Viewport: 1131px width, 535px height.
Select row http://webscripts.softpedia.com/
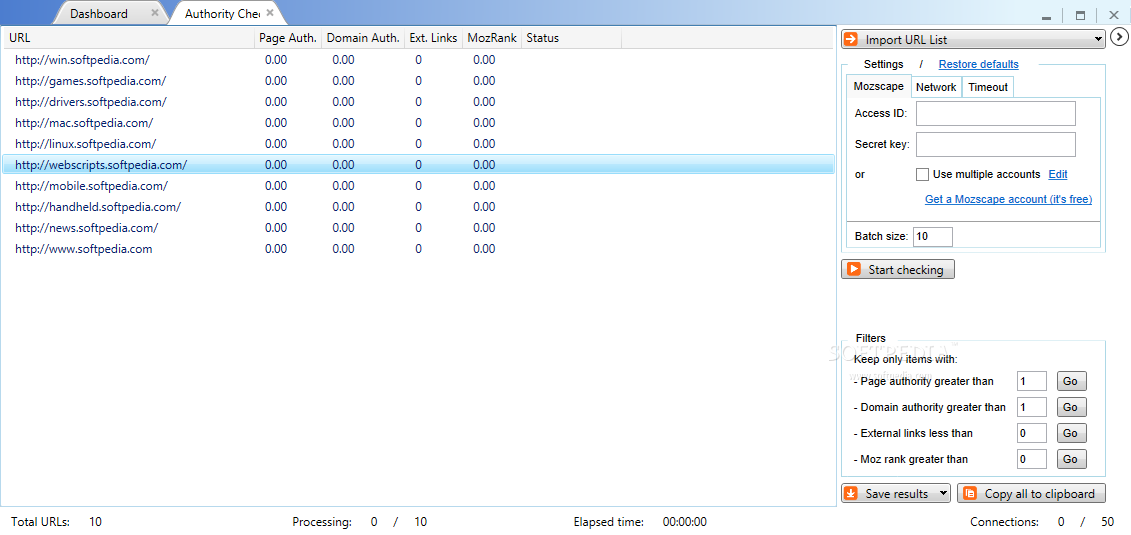[418, 164]
